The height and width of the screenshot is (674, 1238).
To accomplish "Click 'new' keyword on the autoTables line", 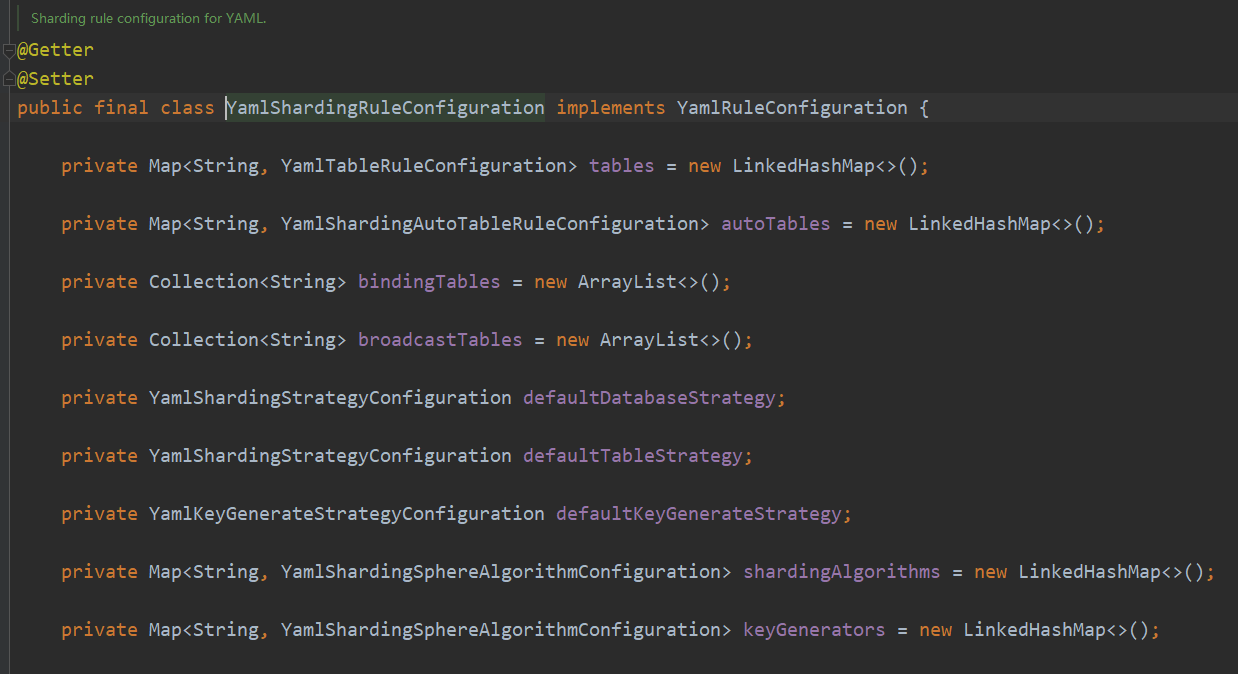I will click(881, 224).
